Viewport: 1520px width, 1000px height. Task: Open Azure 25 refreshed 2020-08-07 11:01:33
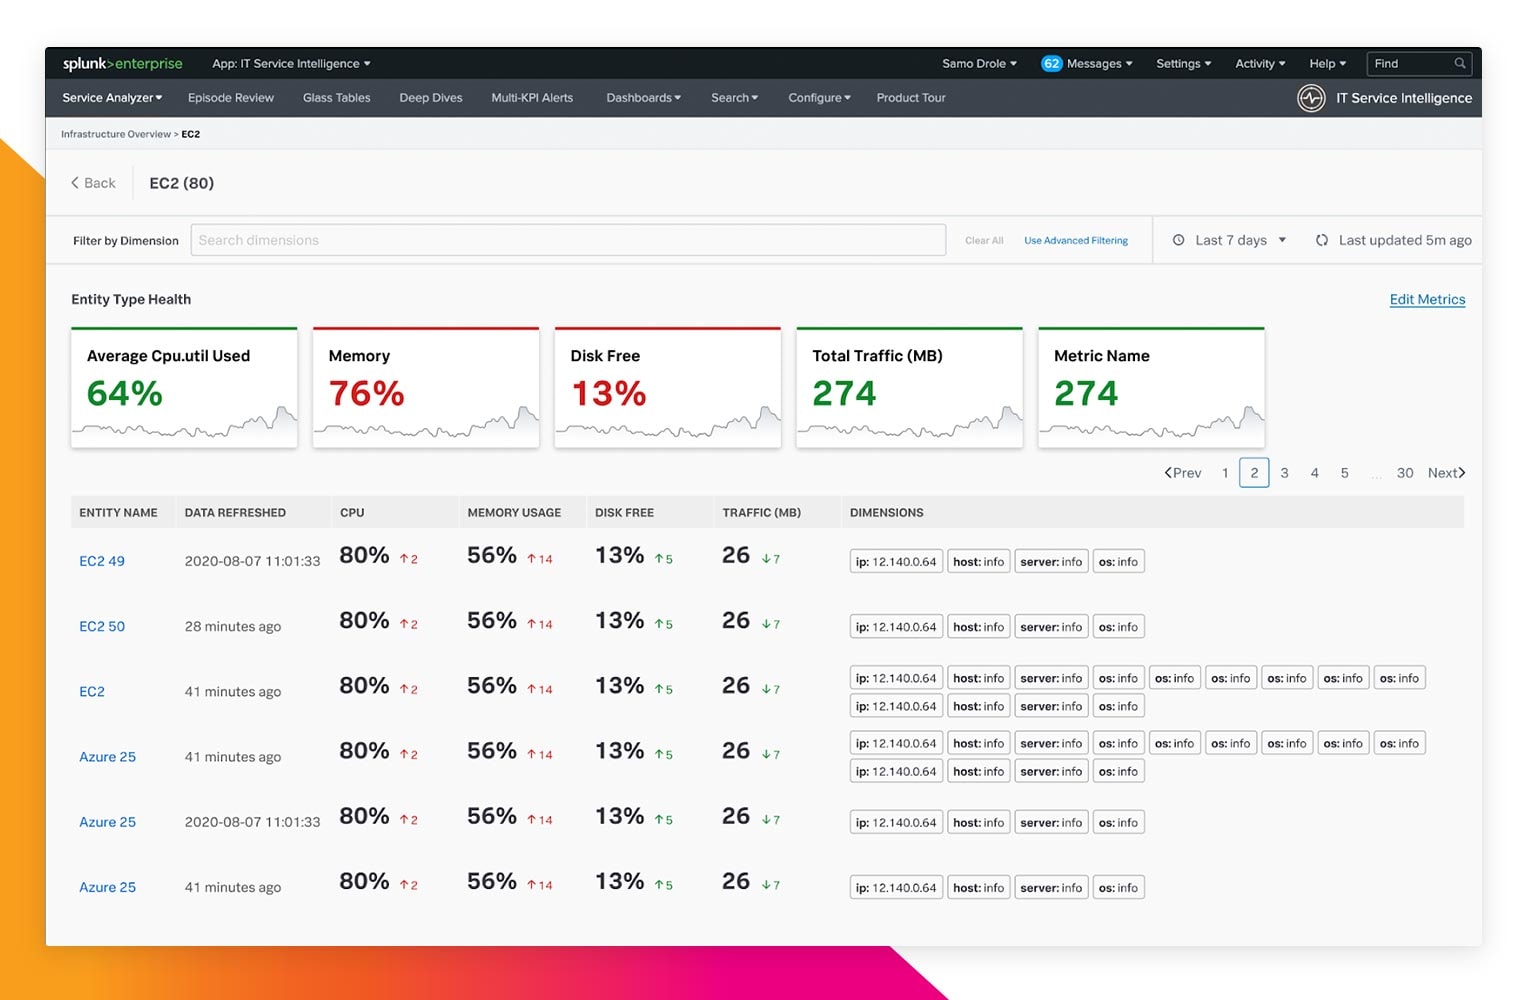[x=107, y=822]
